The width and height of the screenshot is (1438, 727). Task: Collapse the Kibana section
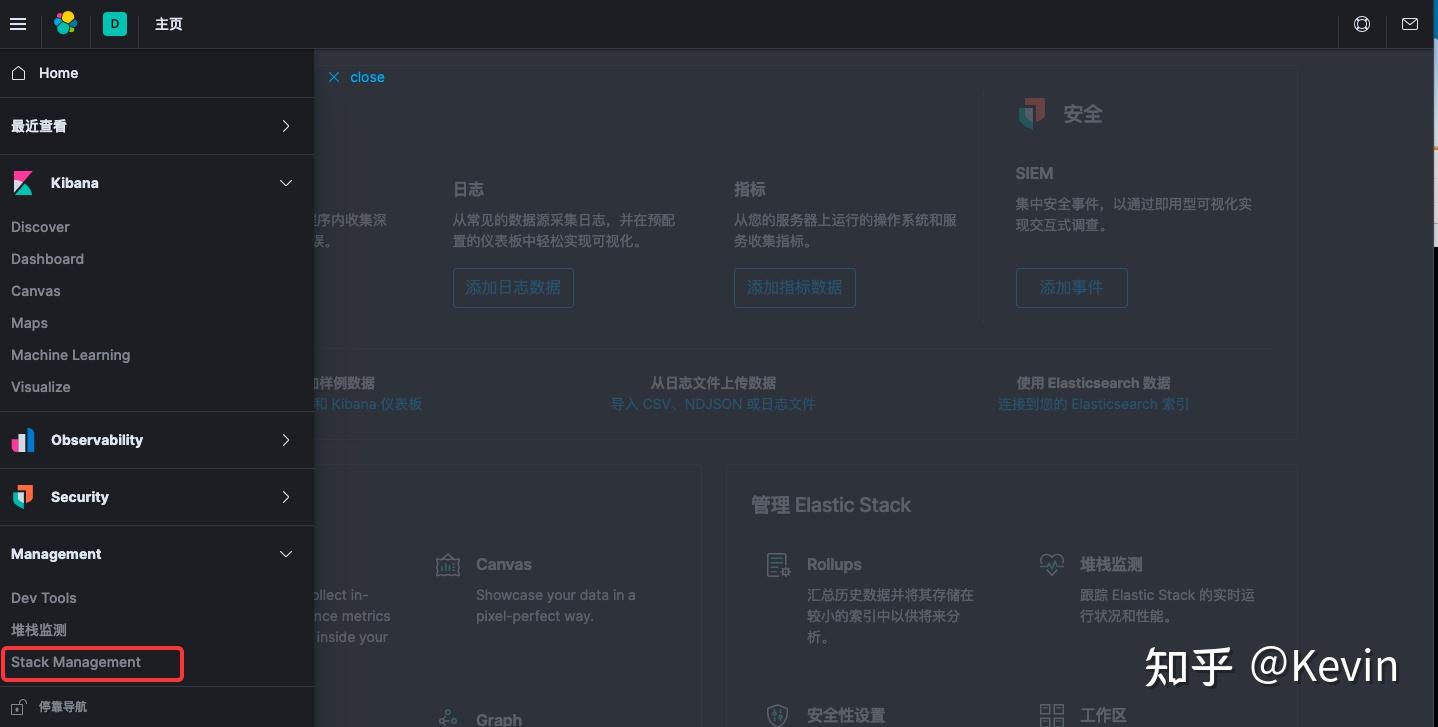285,183
